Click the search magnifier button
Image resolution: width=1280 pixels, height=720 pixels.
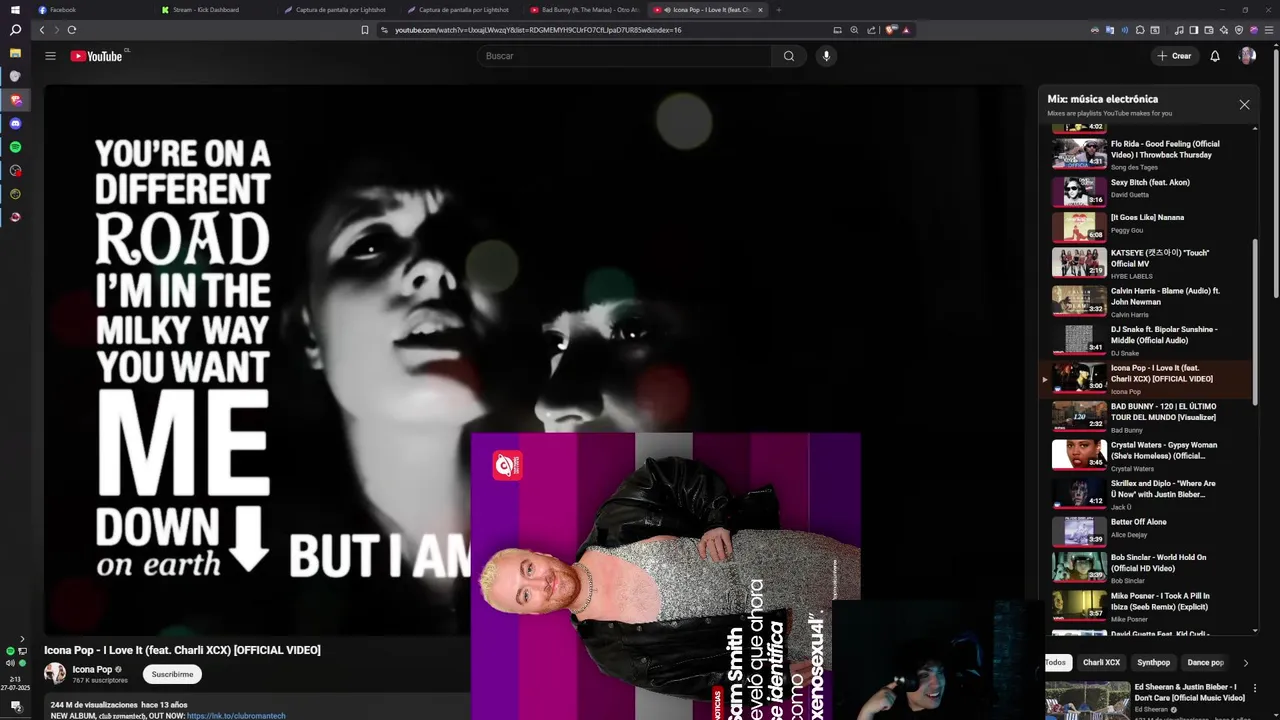pyautogui.click(x=789, y=56)
